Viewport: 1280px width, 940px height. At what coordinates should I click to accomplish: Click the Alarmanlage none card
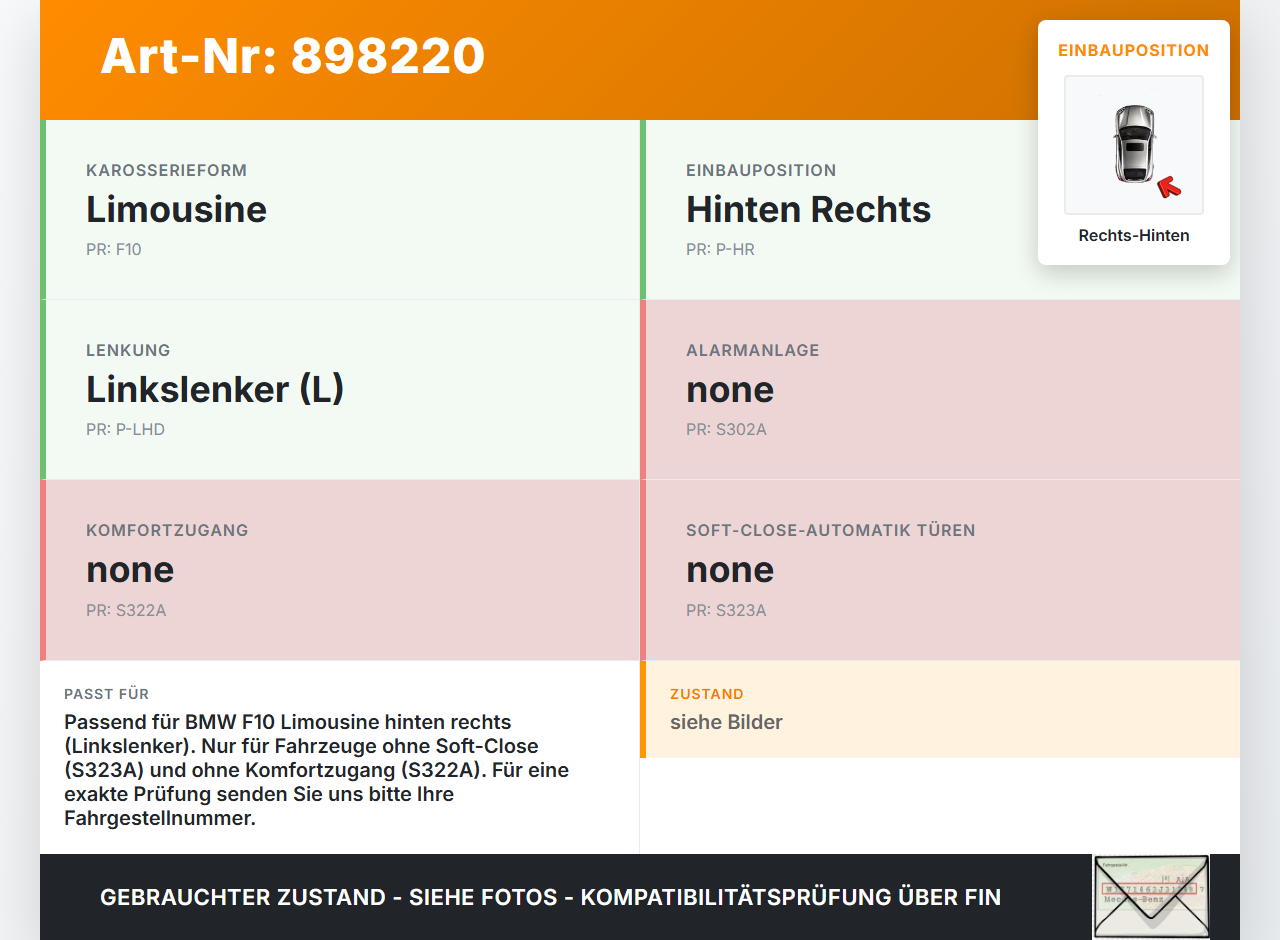click(x=940, y=390)
